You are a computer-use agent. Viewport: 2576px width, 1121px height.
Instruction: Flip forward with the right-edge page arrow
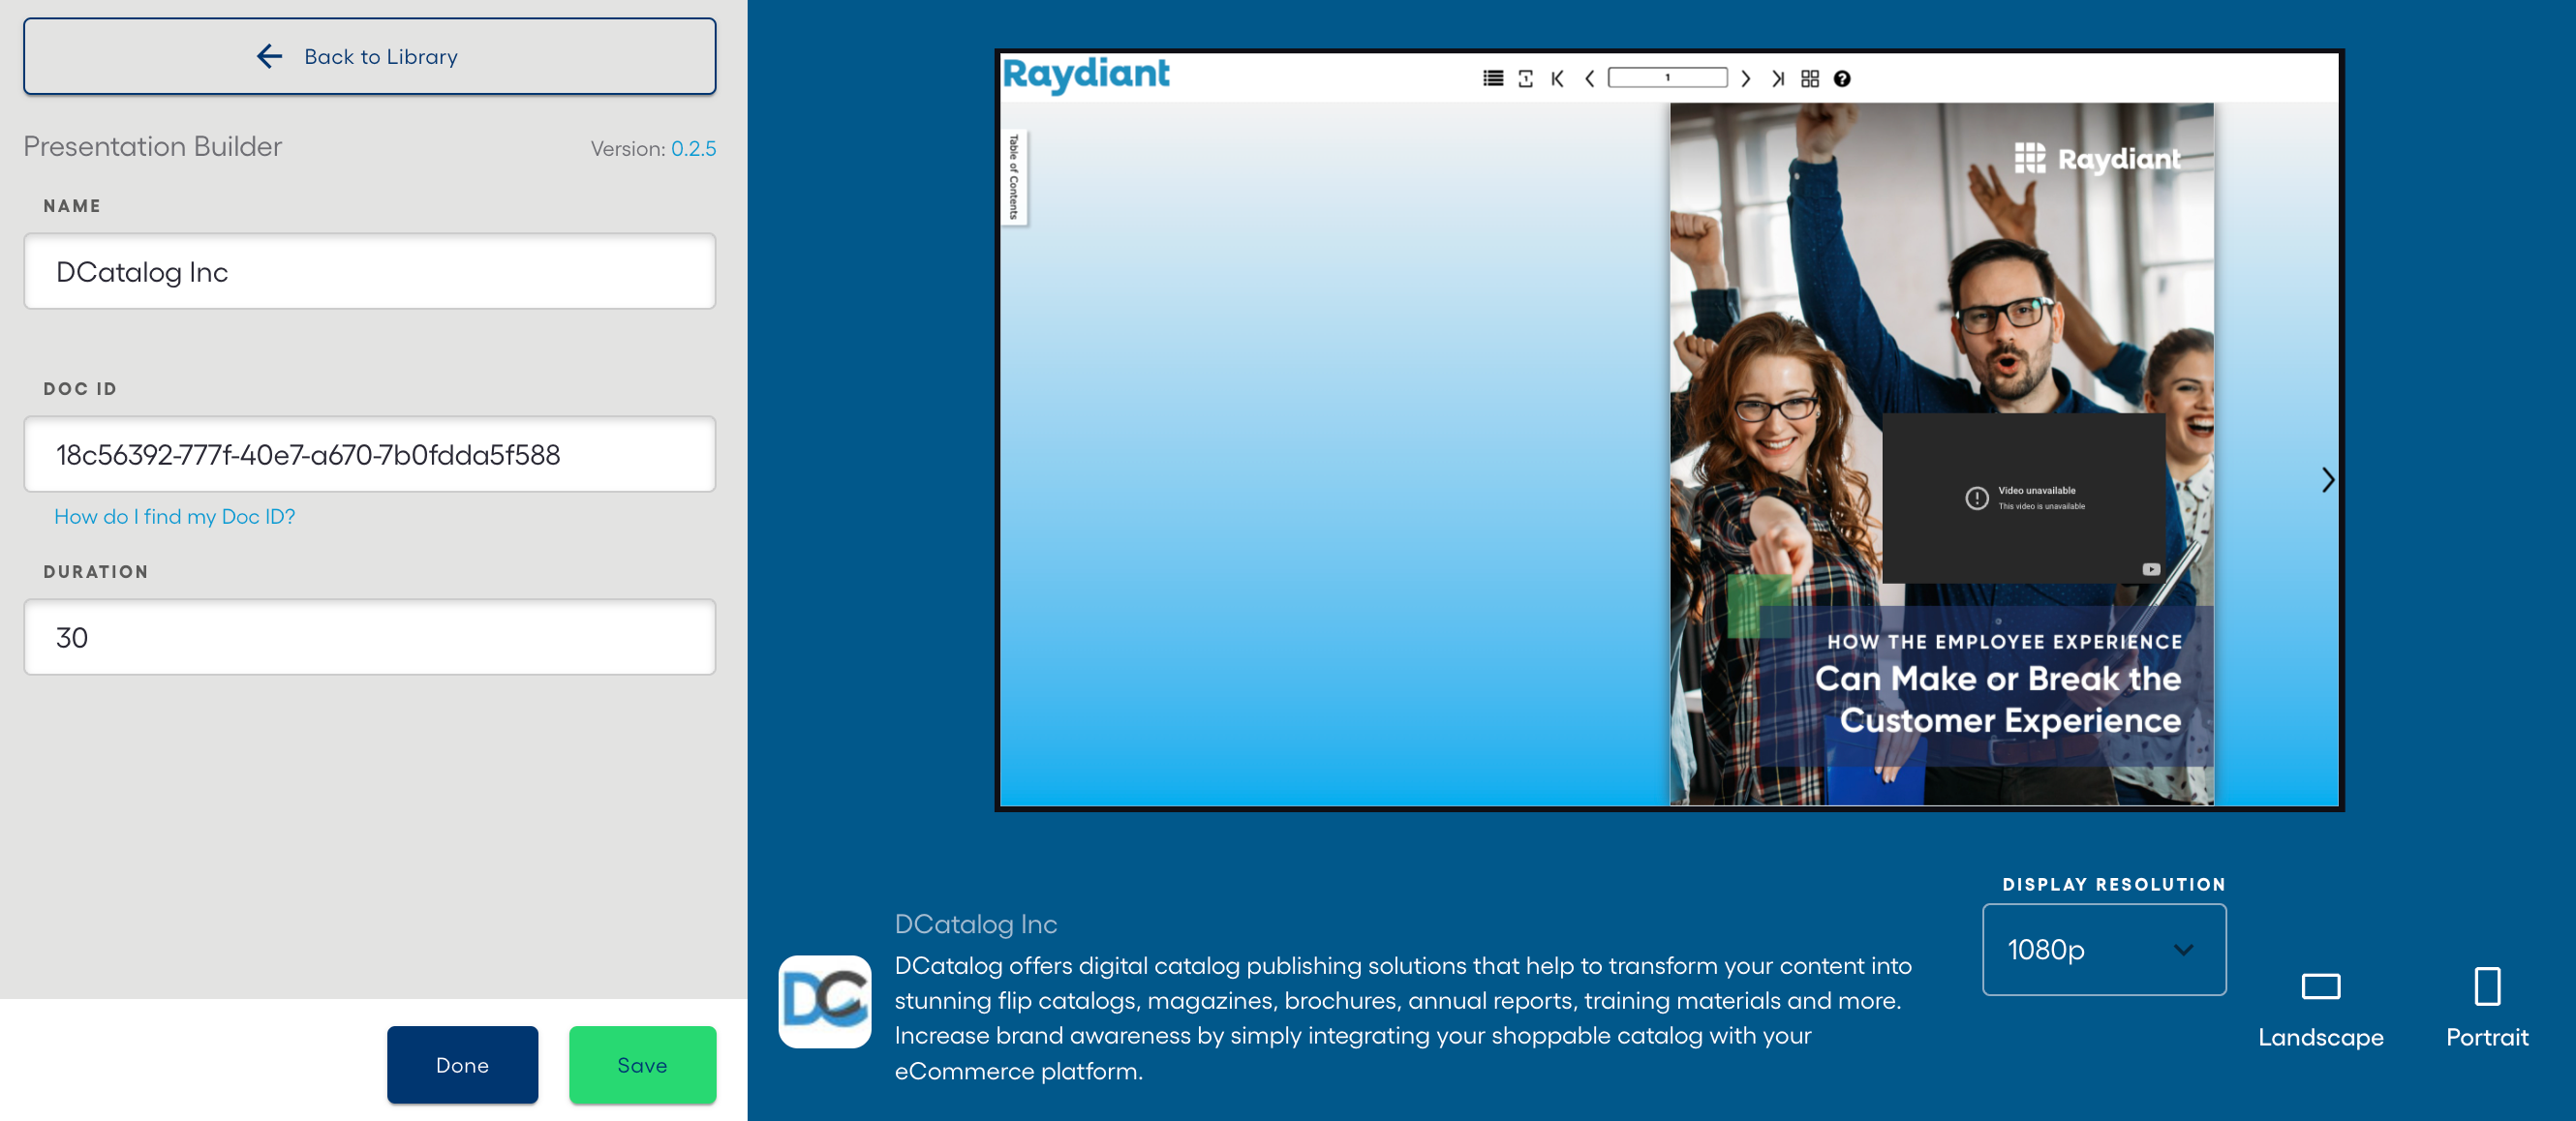(2326, 480)
